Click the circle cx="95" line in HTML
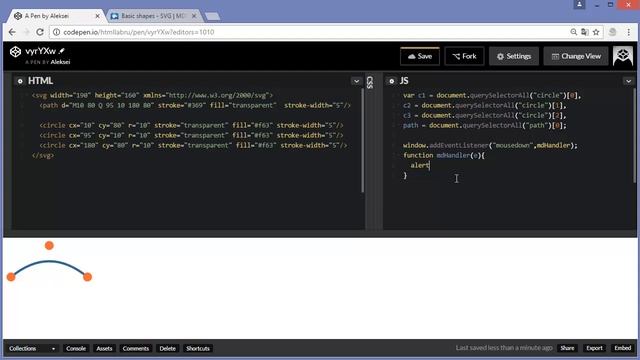 [191, 136]
